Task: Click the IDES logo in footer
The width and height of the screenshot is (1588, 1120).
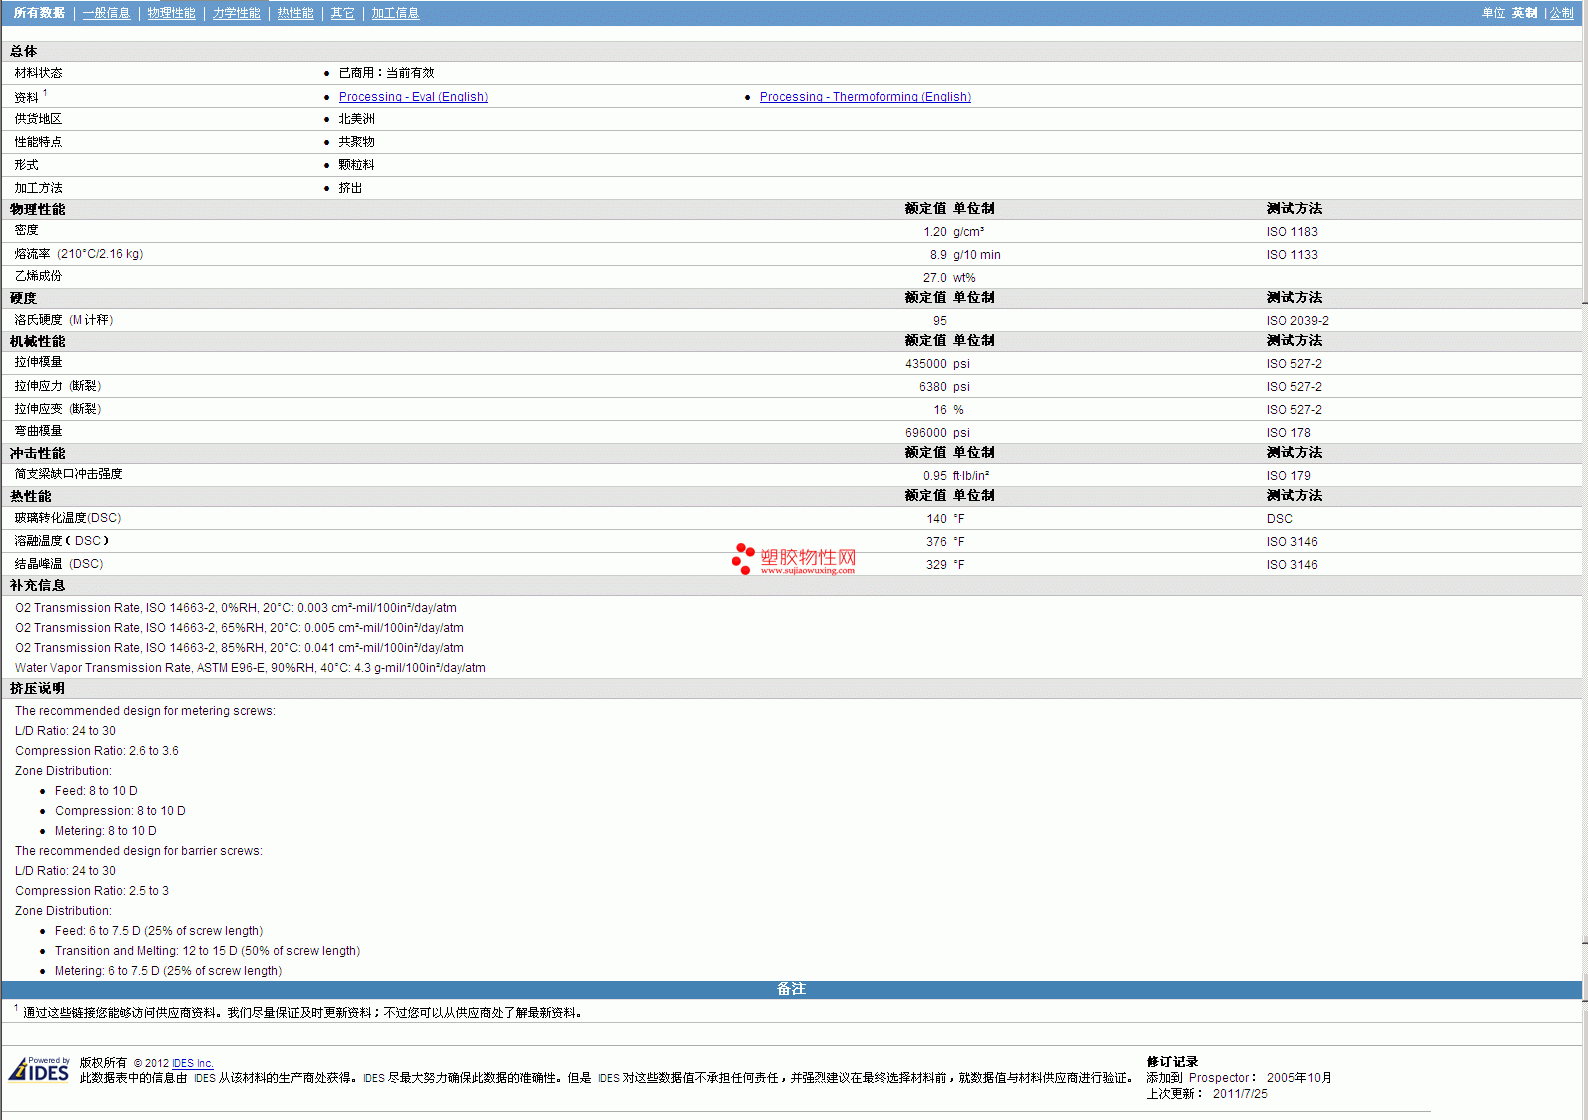Action: (x=40, y=1069)
